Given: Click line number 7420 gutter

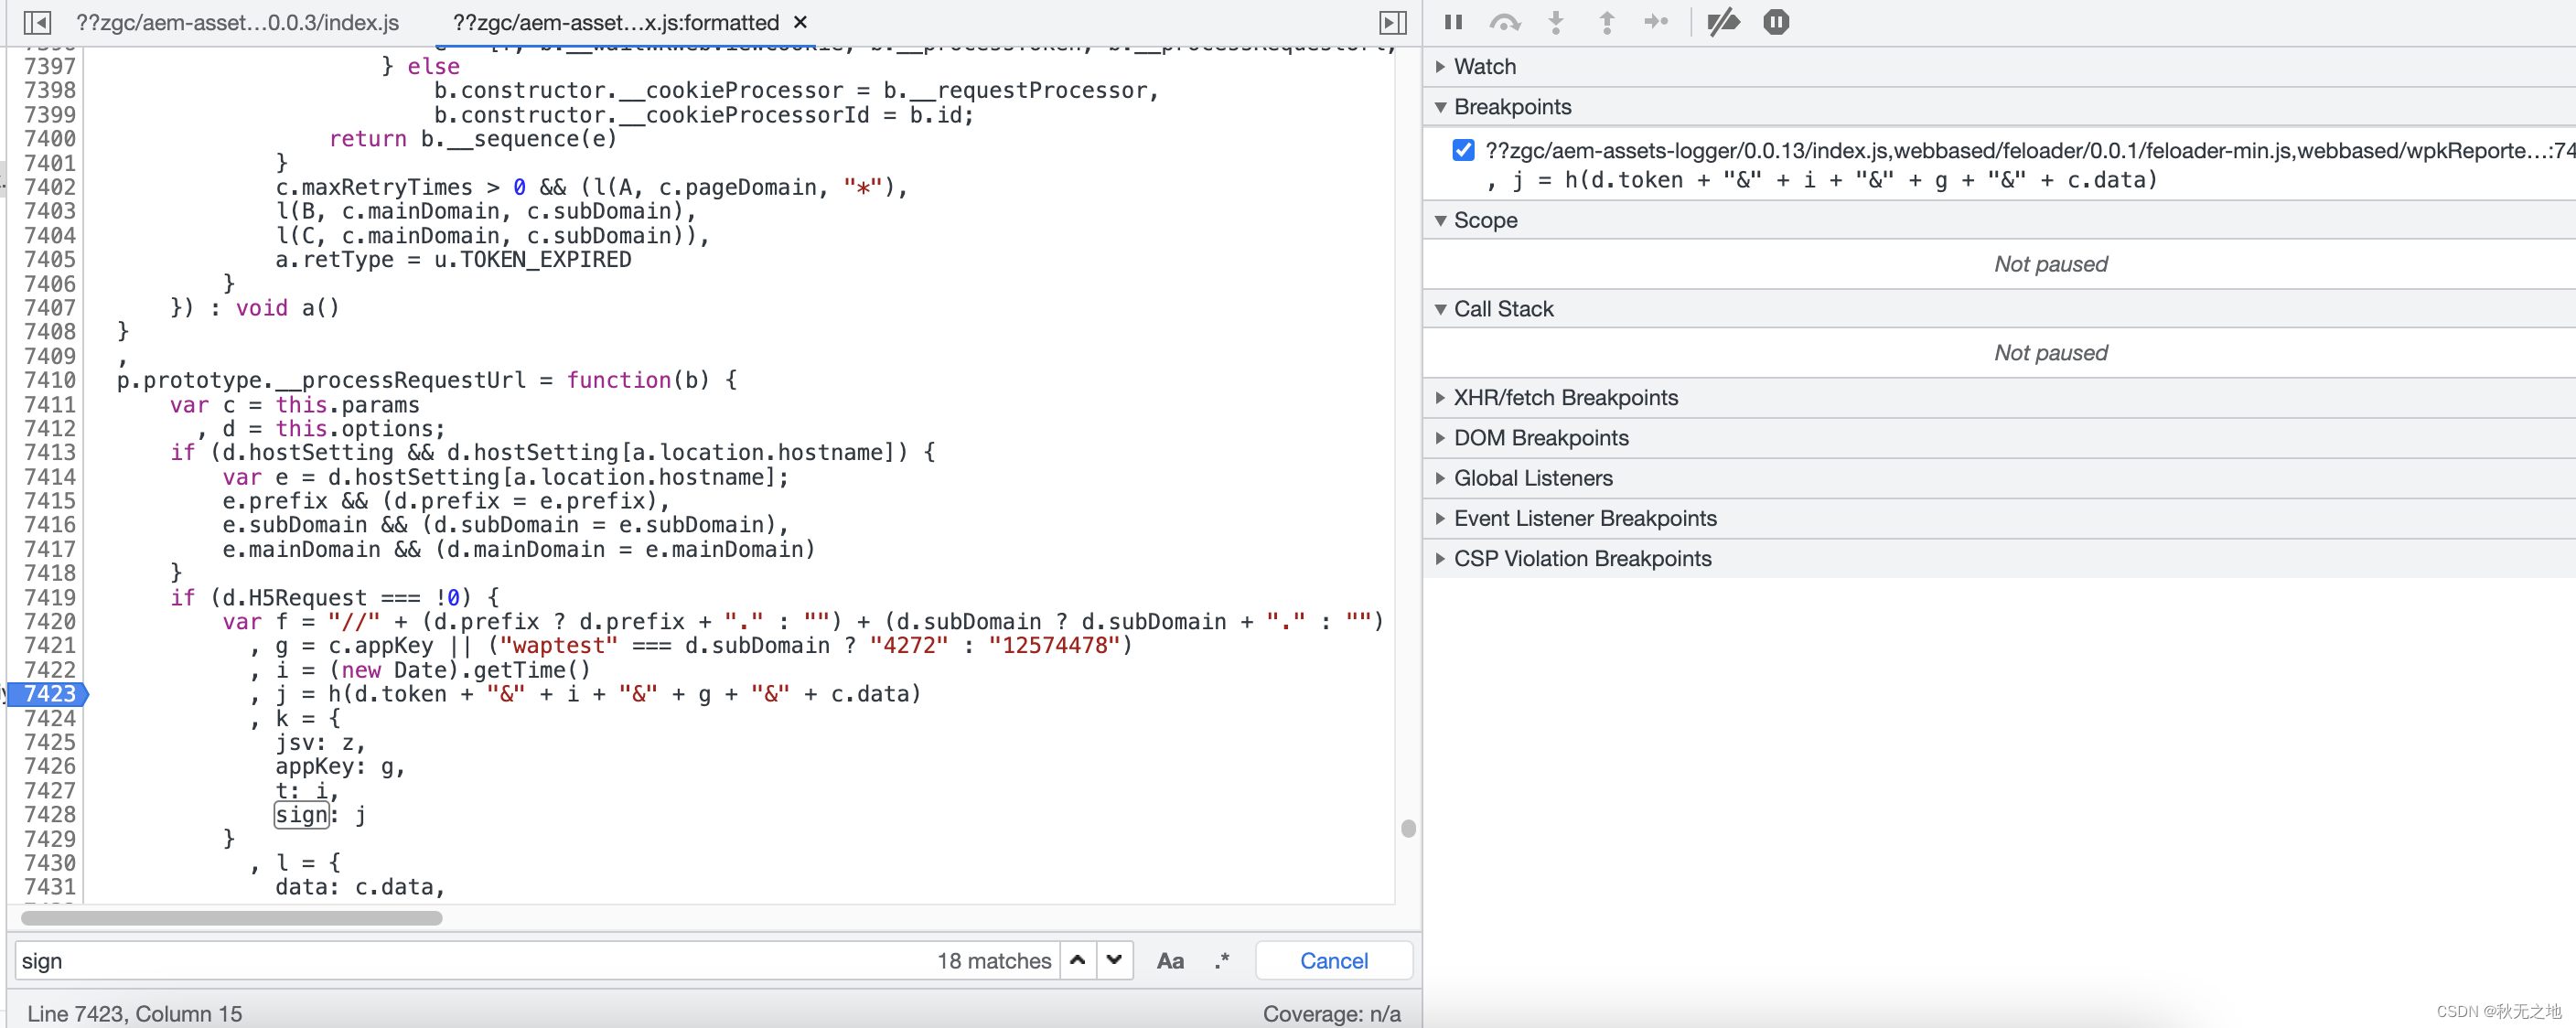Looking at the screenshot, I should (x=49, y=621).
